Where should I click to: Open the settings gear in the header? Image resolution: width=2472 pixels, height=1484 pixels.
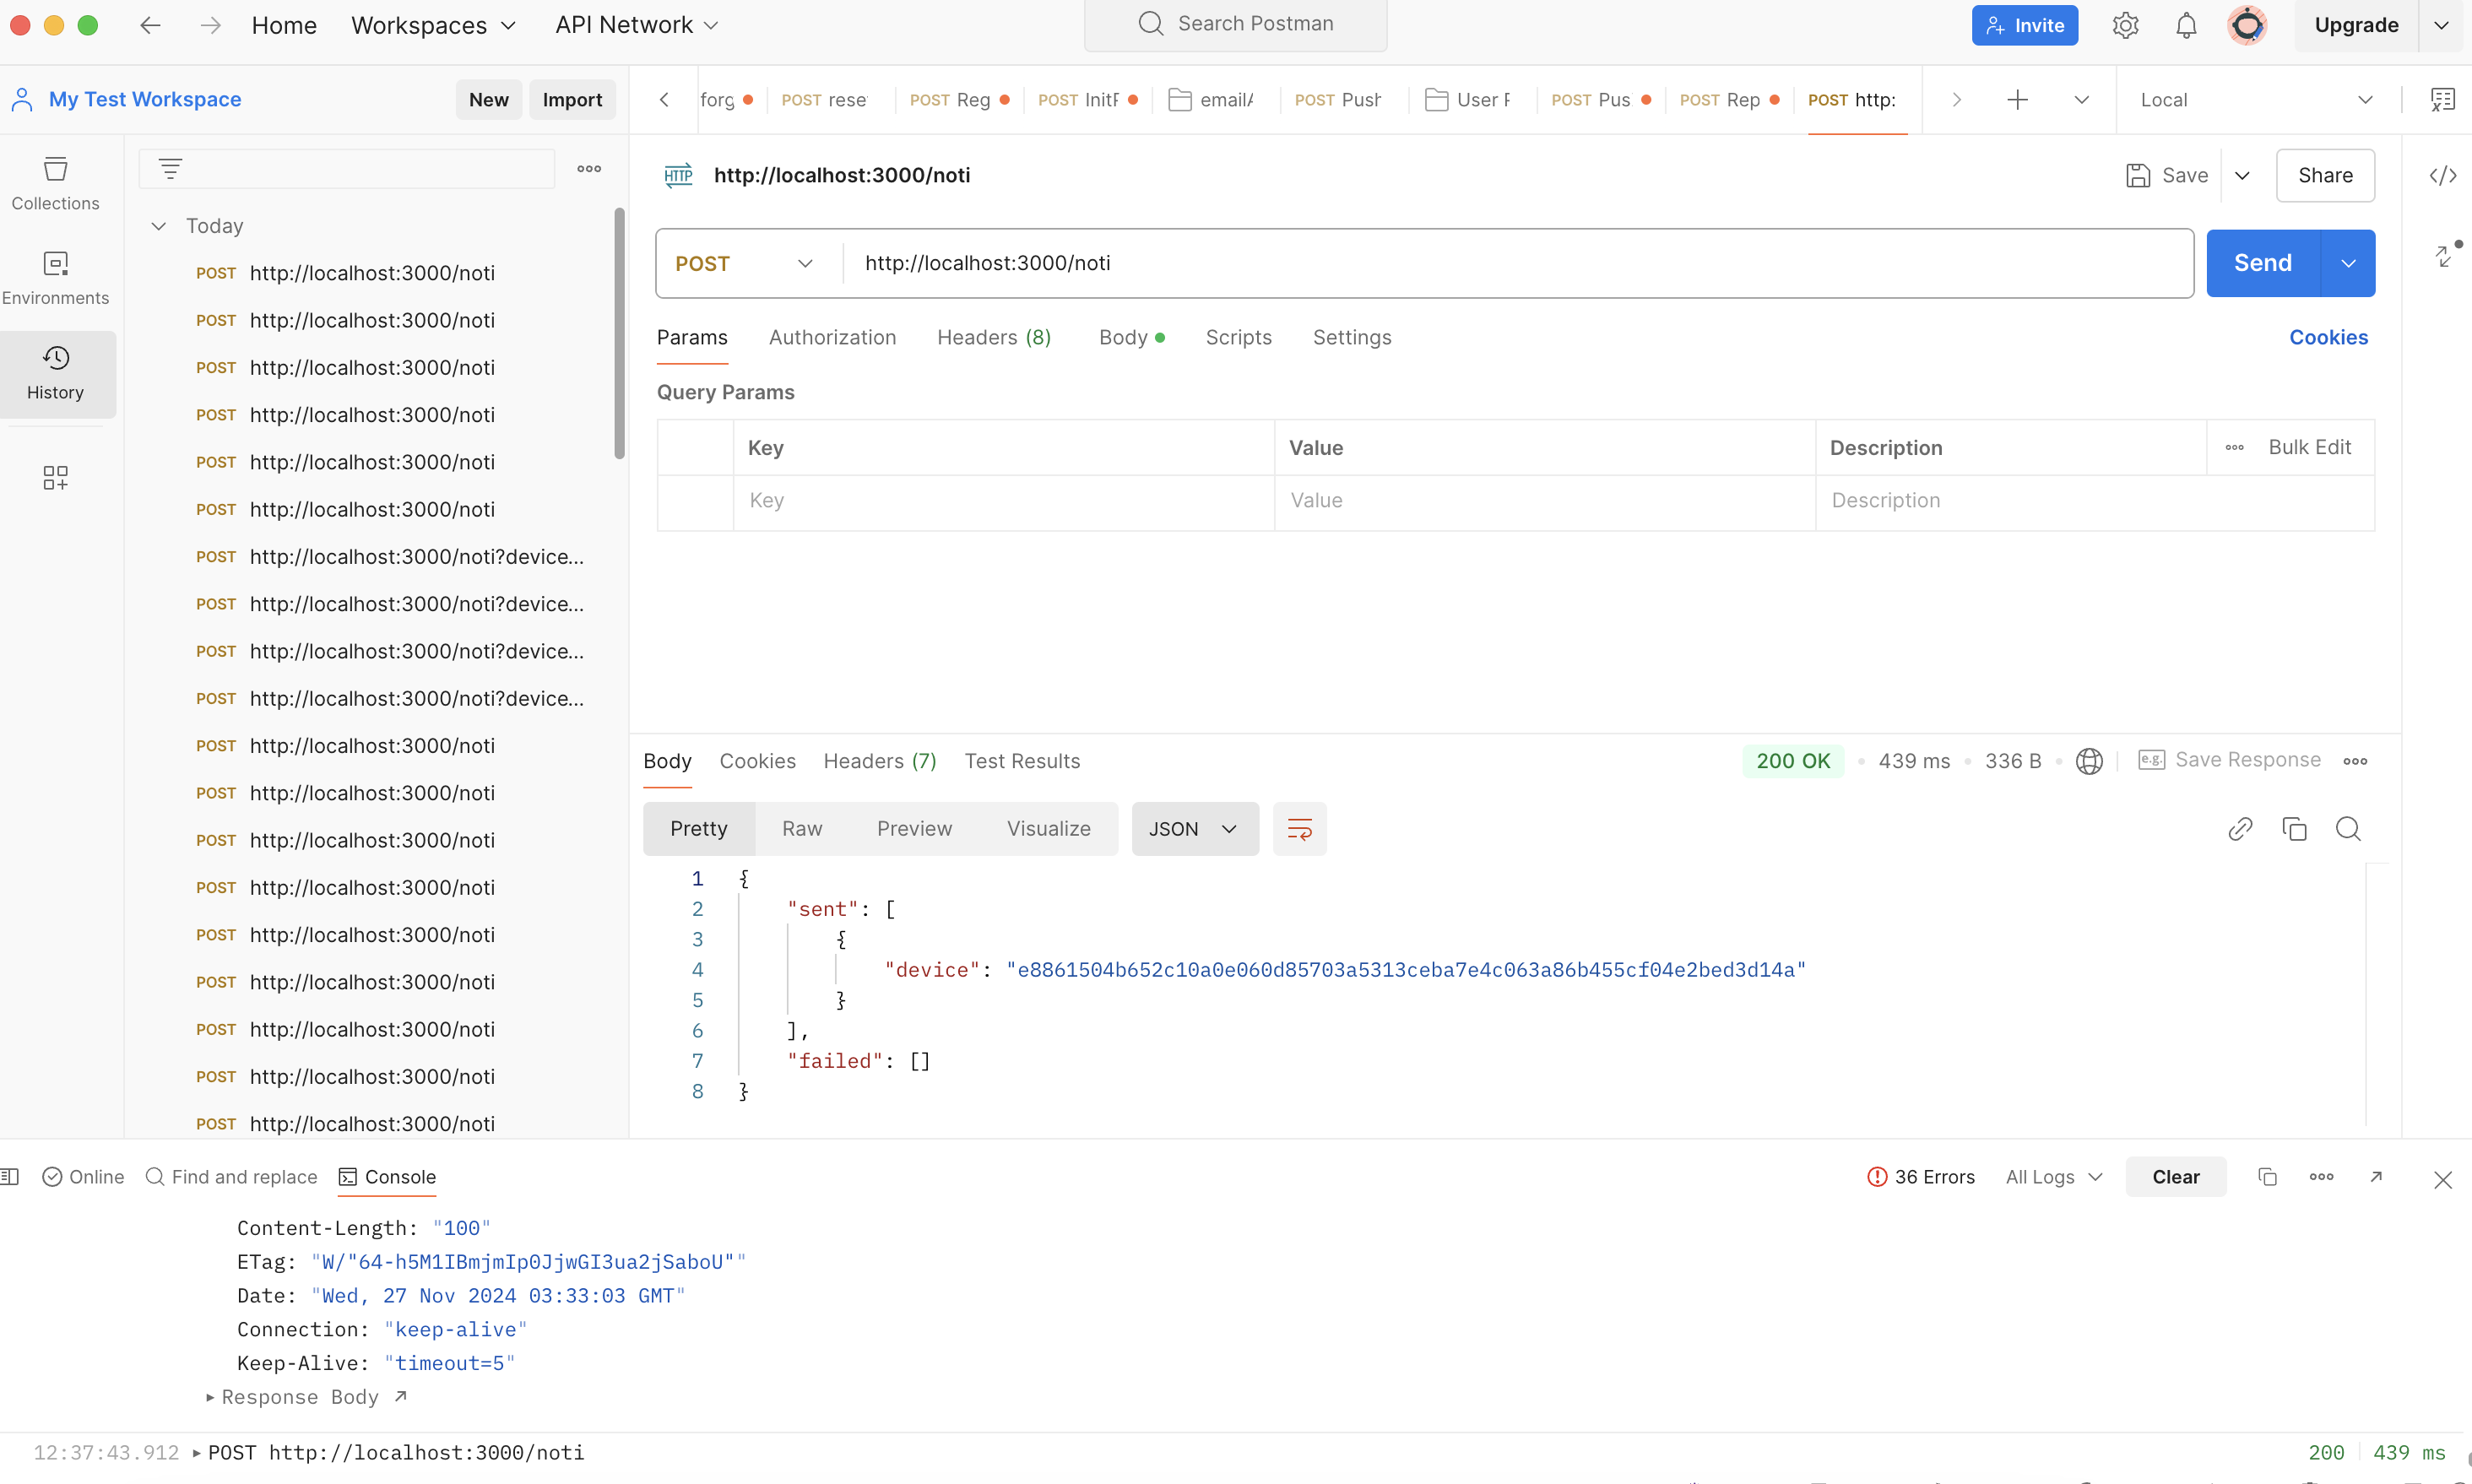2125,25
